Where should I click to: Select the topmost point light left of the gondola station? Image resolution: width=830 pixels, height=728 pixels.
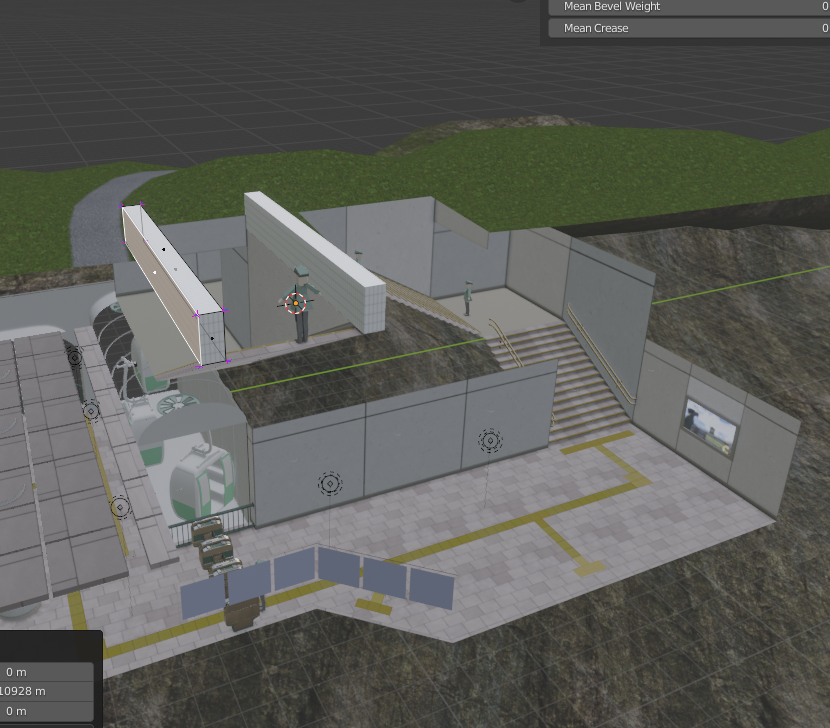coord(74,357)
